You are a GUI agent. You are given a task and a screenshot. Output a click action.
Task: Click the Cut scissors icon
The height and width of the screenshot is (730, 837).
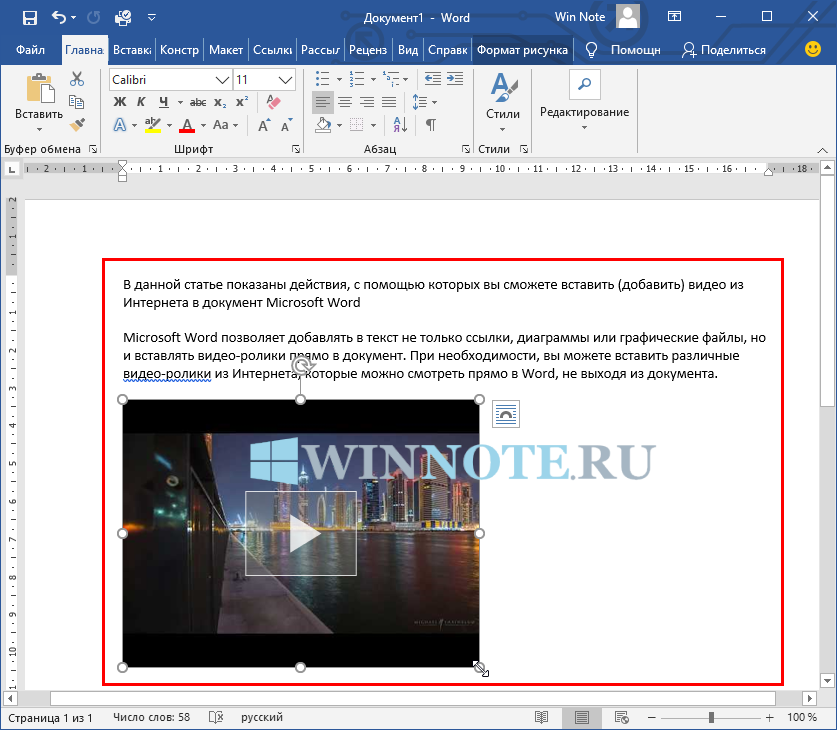[x=77, y=79]
